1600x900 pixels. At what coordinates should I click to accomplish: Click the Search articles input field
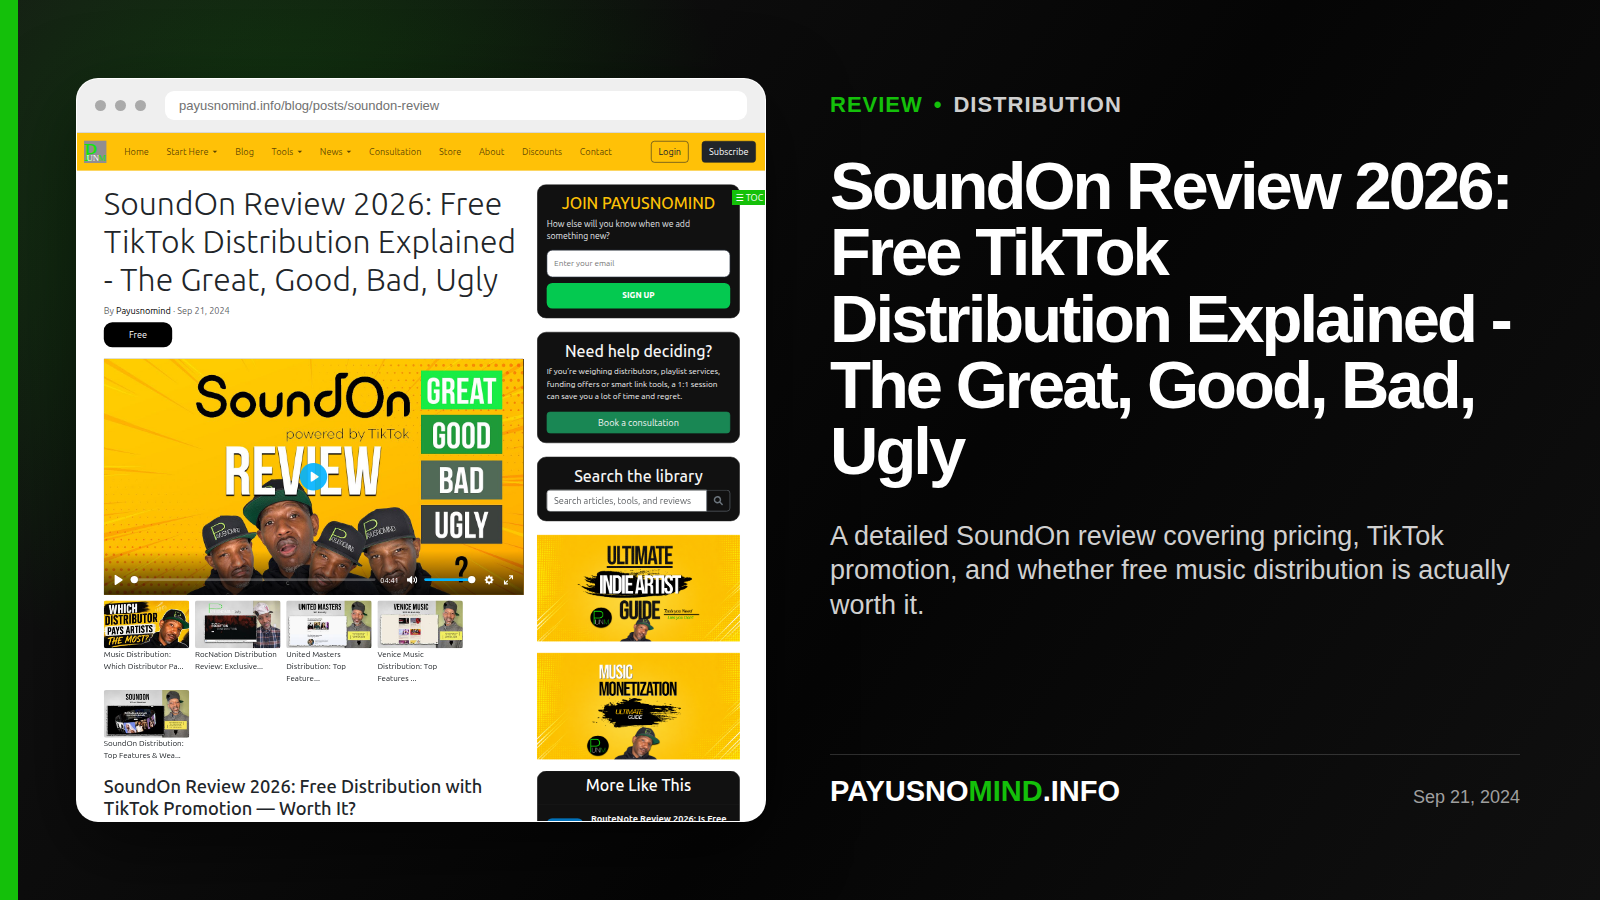(627, 501)
